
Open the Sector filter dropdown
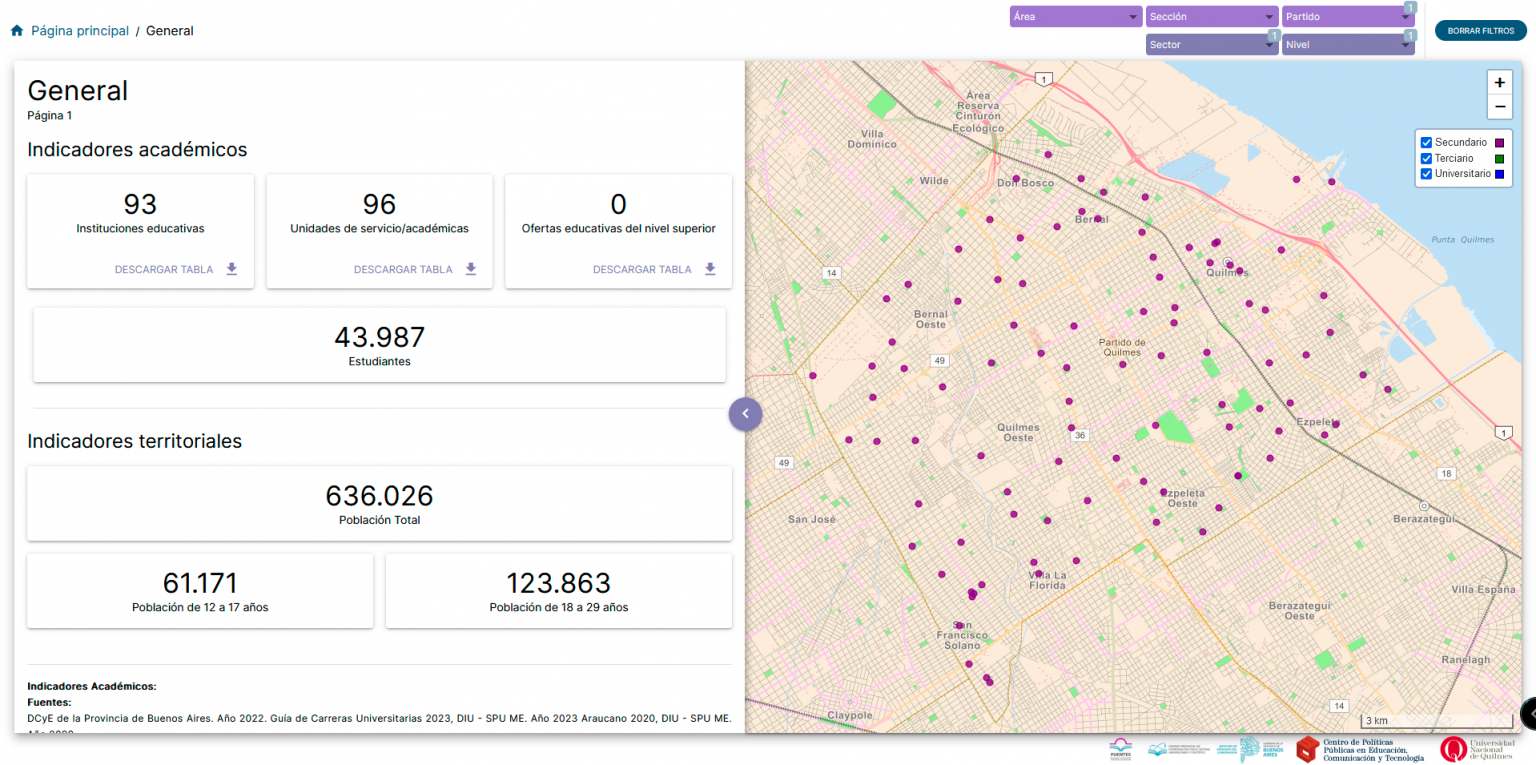pos(1212,45)
